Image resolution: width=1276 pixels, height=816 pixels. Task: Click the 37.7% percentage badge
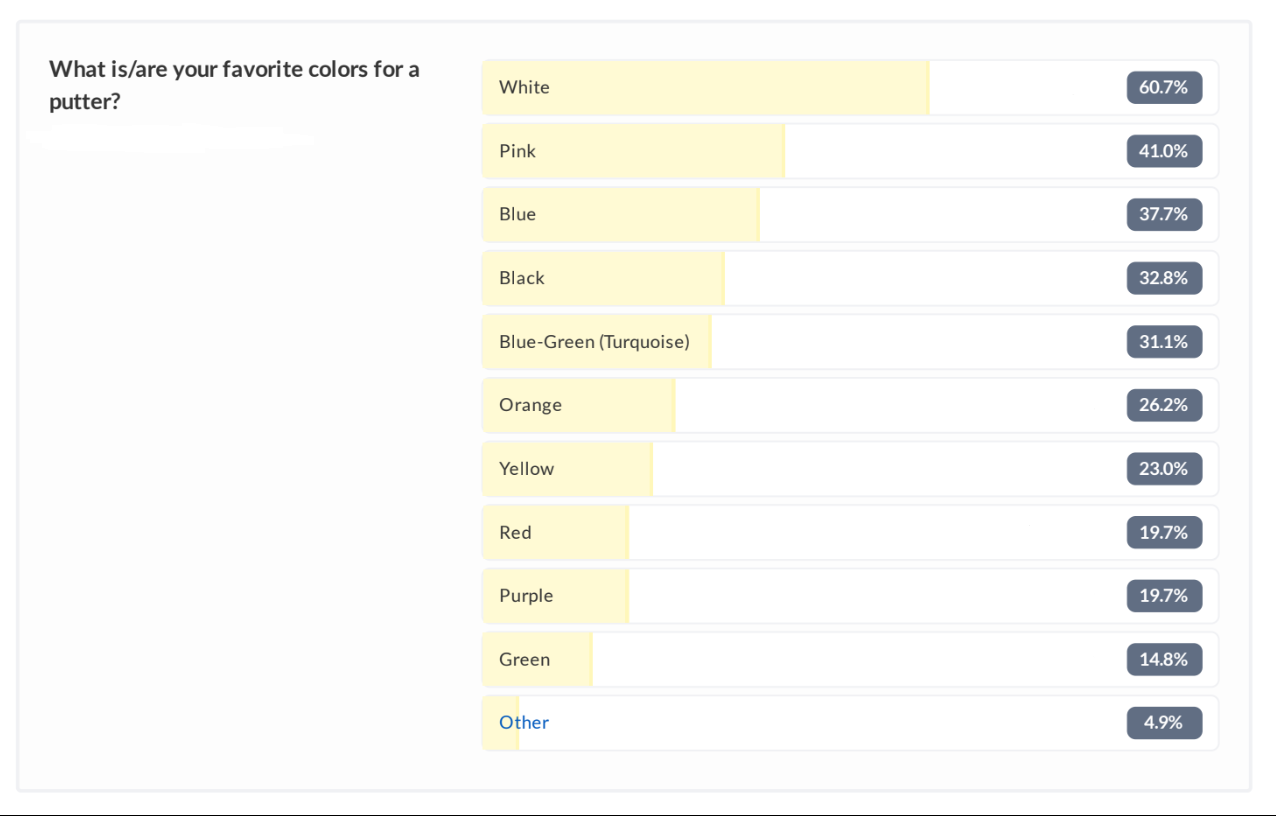[1164, 215]
